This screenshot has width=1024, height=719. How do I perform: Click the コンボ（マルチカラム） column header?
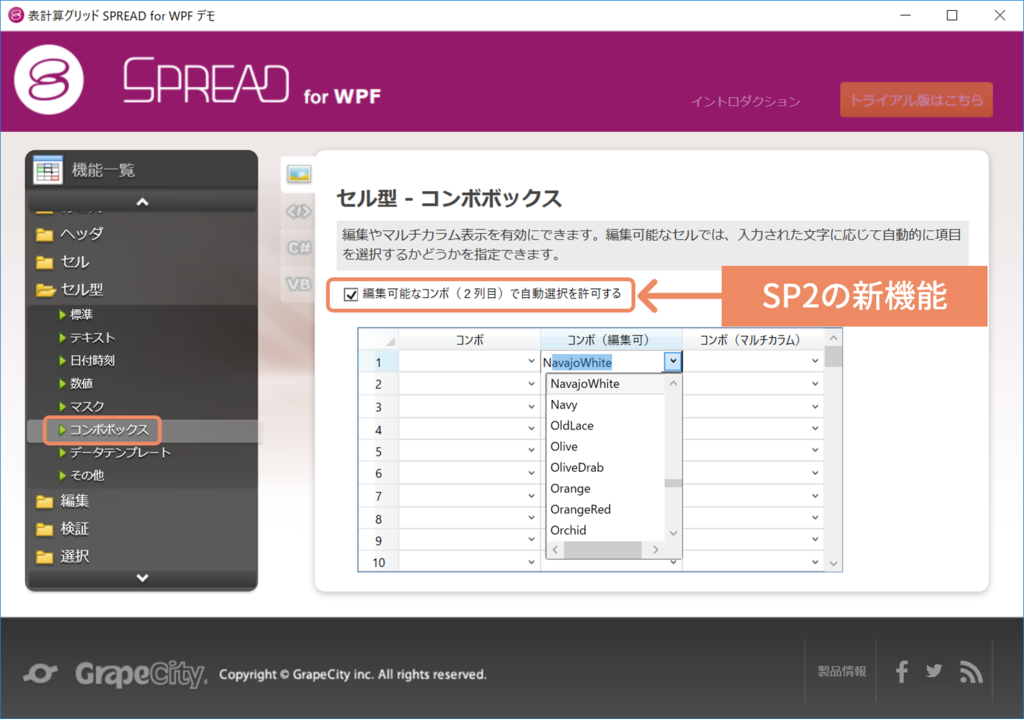tap(754, 340)
